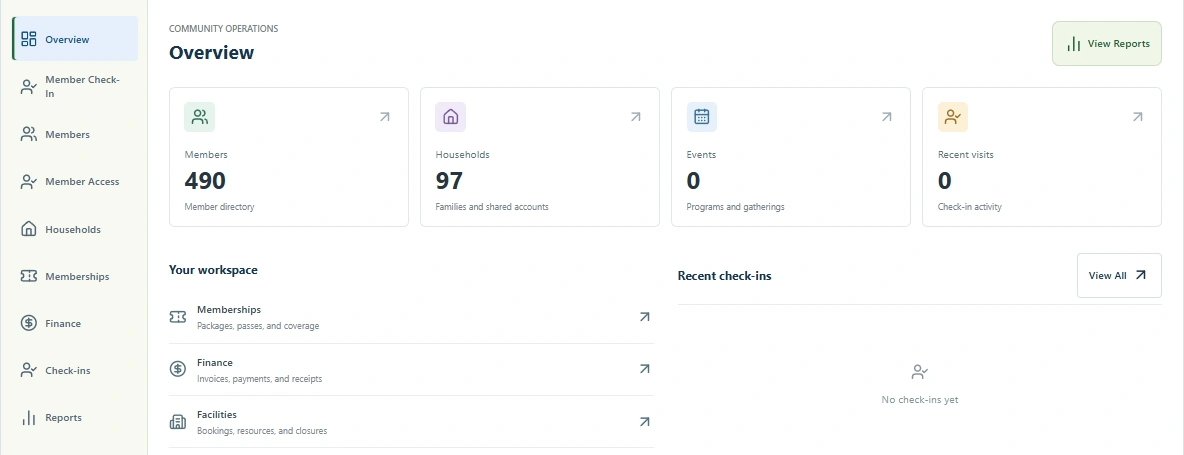Select Members in the sidebar

(x=75, y=134)
